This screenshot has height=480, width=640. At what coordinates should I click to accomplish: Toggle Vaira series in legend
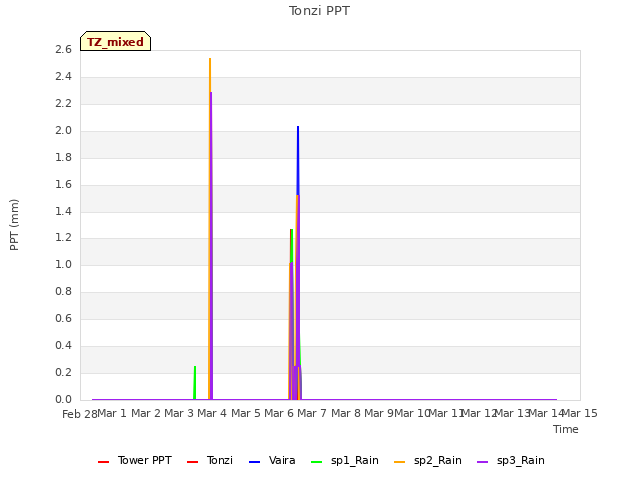tap(272, 460)
